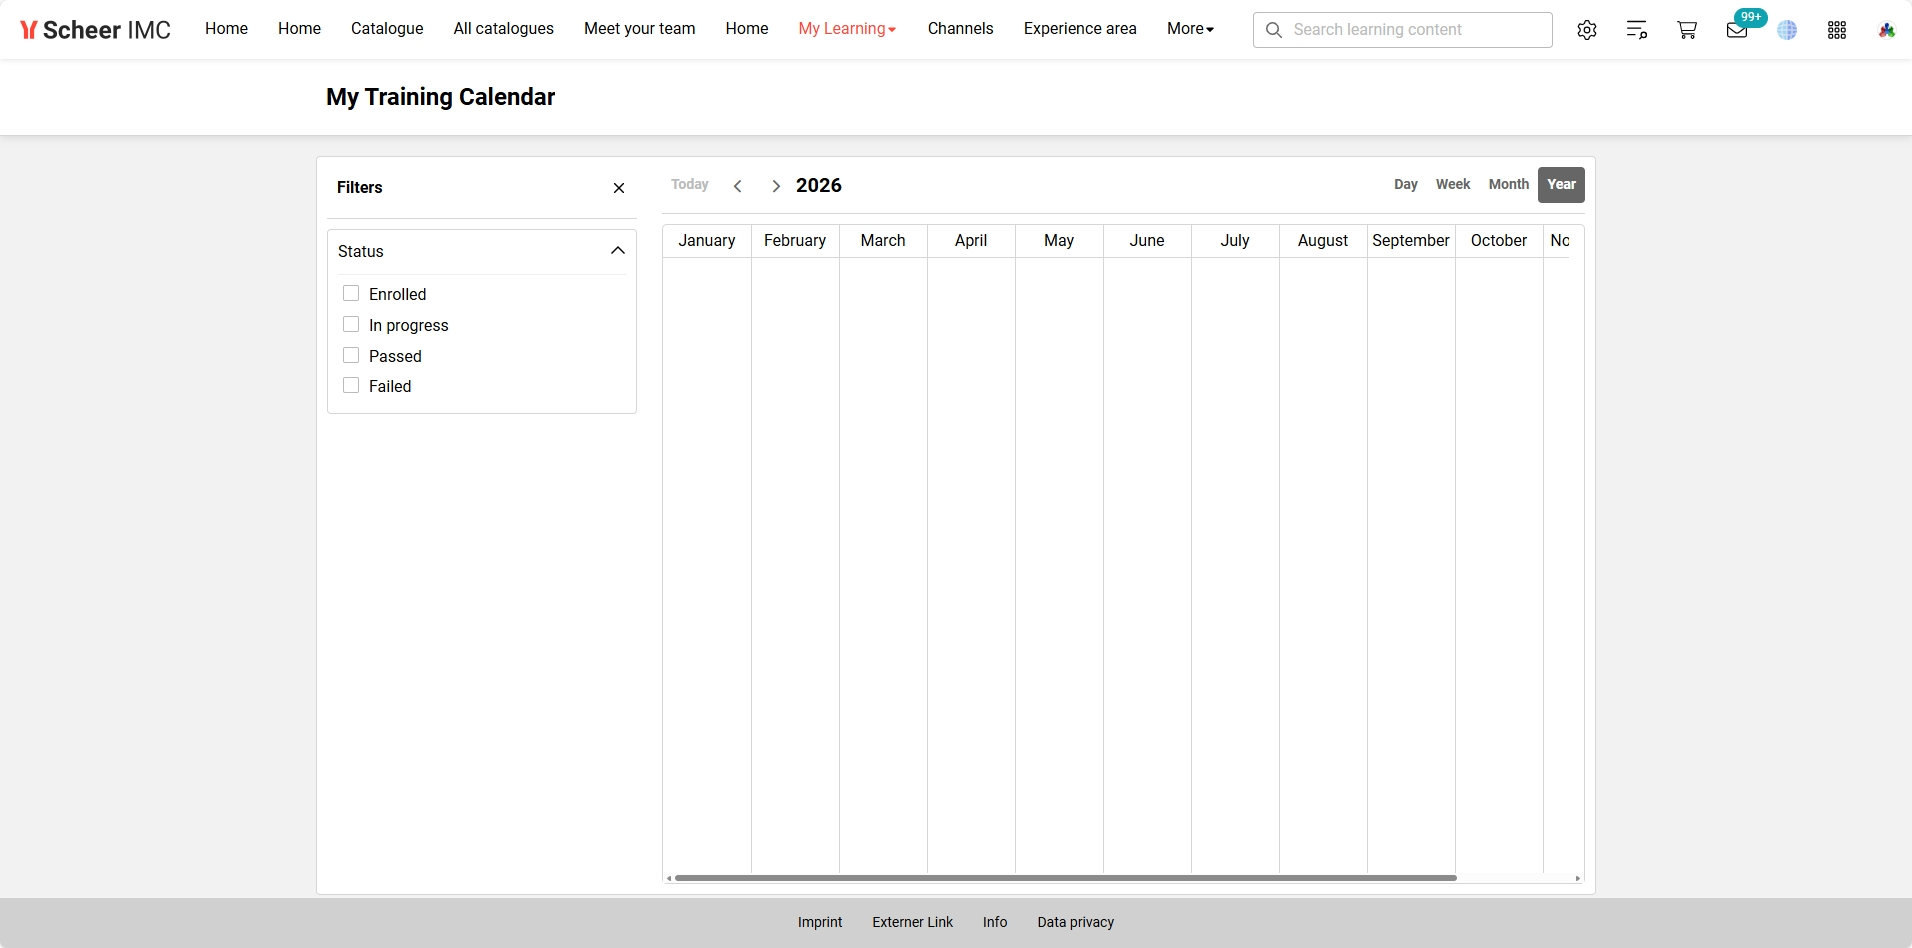Image resolution: width=1912 pixels, height=948 pixels.
Task: Tick the In progress checkbox
Action: pyautogui.click(x=351, y=324)
